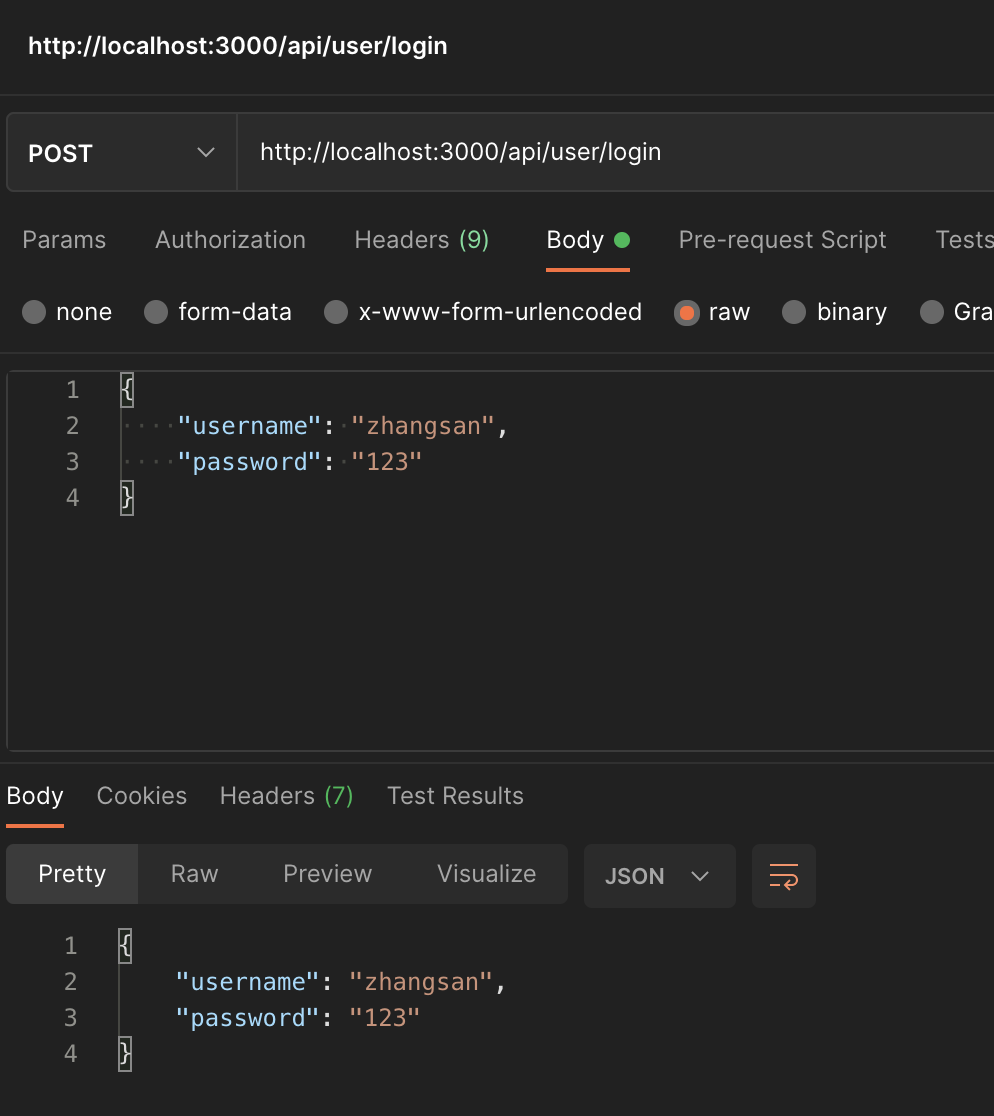
Task: Open response Headers (7) tab
Action: click(x=286, y=796)
